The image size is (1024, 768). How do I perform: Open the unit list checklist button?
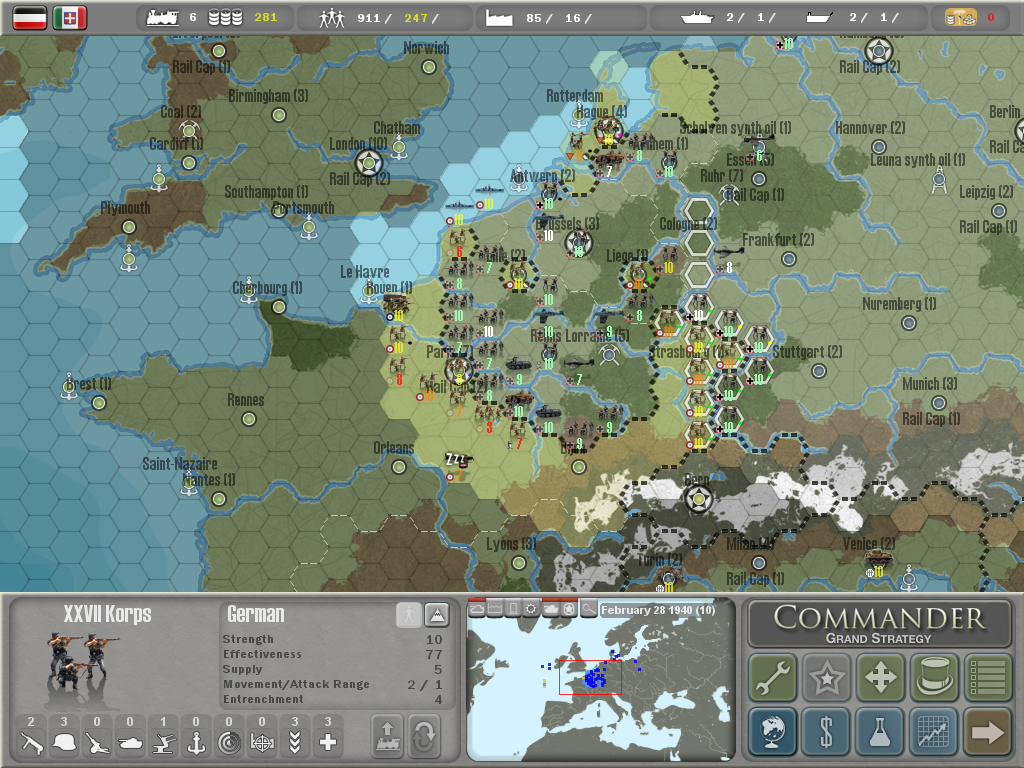coord(987,677)
